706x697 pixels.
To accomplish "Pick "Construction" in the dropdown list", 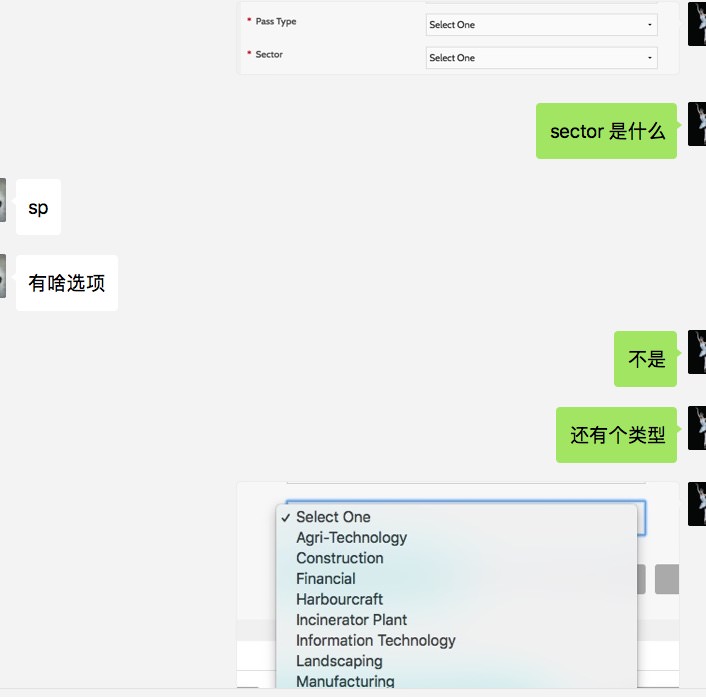I will [339, 558].
